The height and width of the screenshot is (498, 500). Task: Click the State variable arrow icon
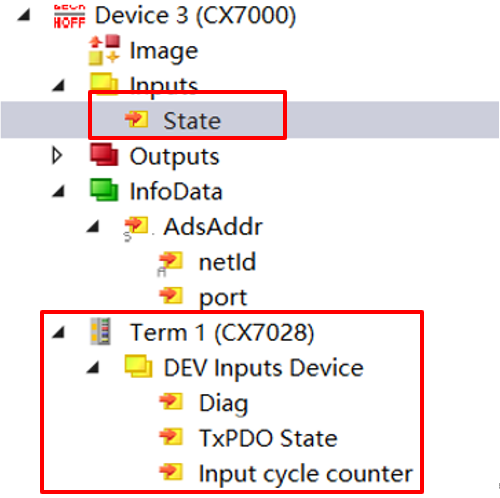point(136,119)
